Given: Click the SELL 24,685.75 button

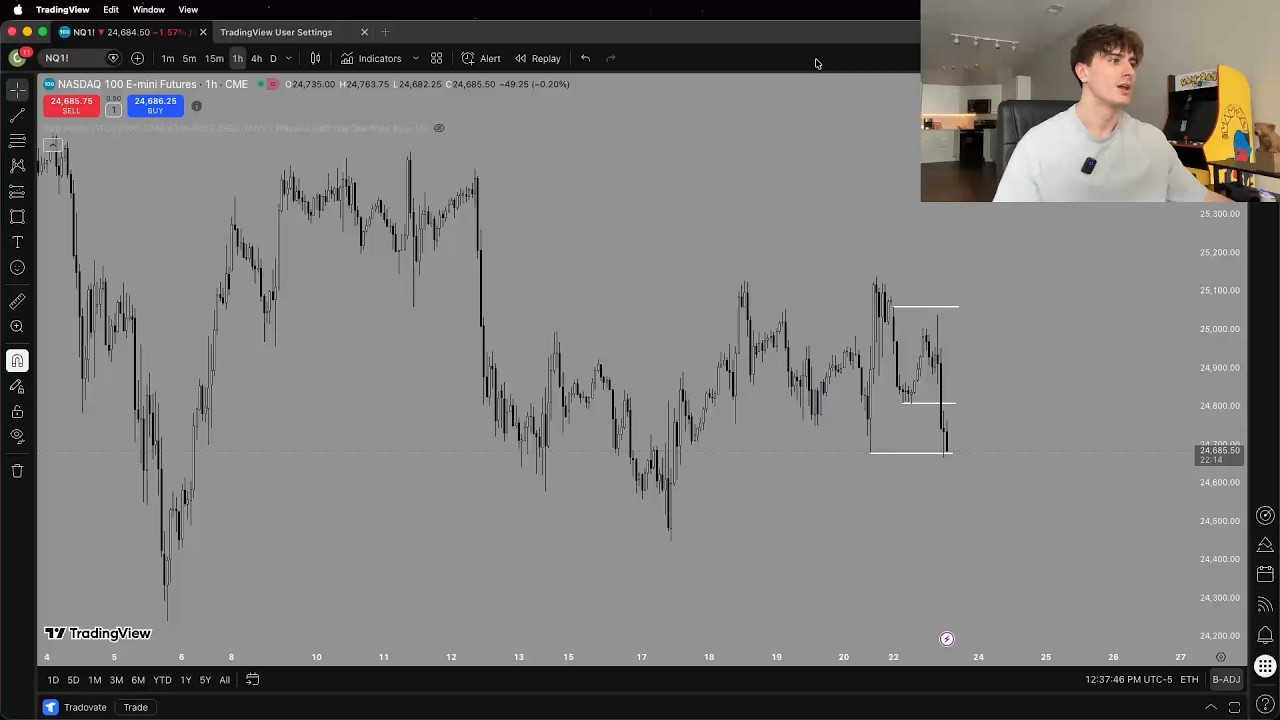Looking at the screenshot, I should tap(71, 105).
